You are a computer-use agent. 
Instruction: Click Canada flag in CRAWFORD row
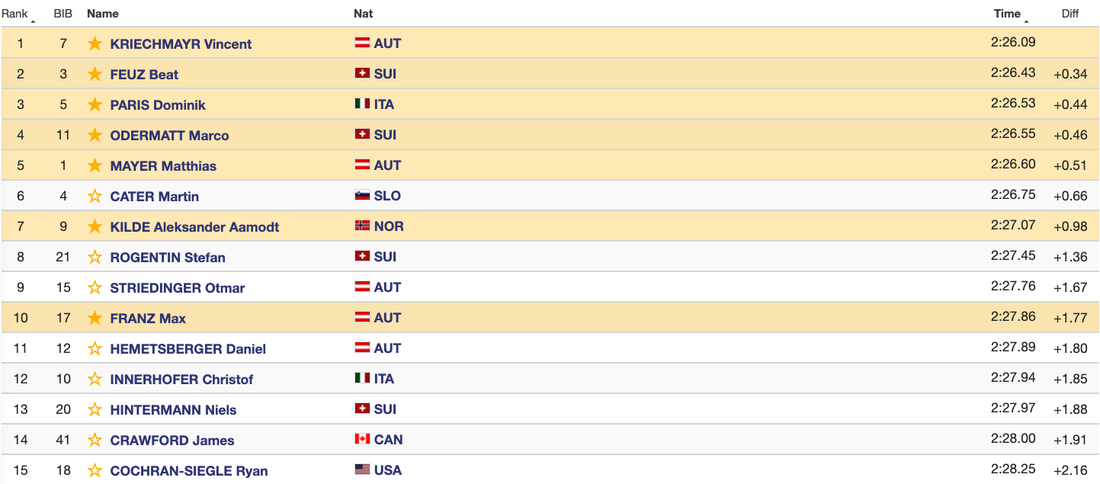pyautogui.click(x=363, y=439)
